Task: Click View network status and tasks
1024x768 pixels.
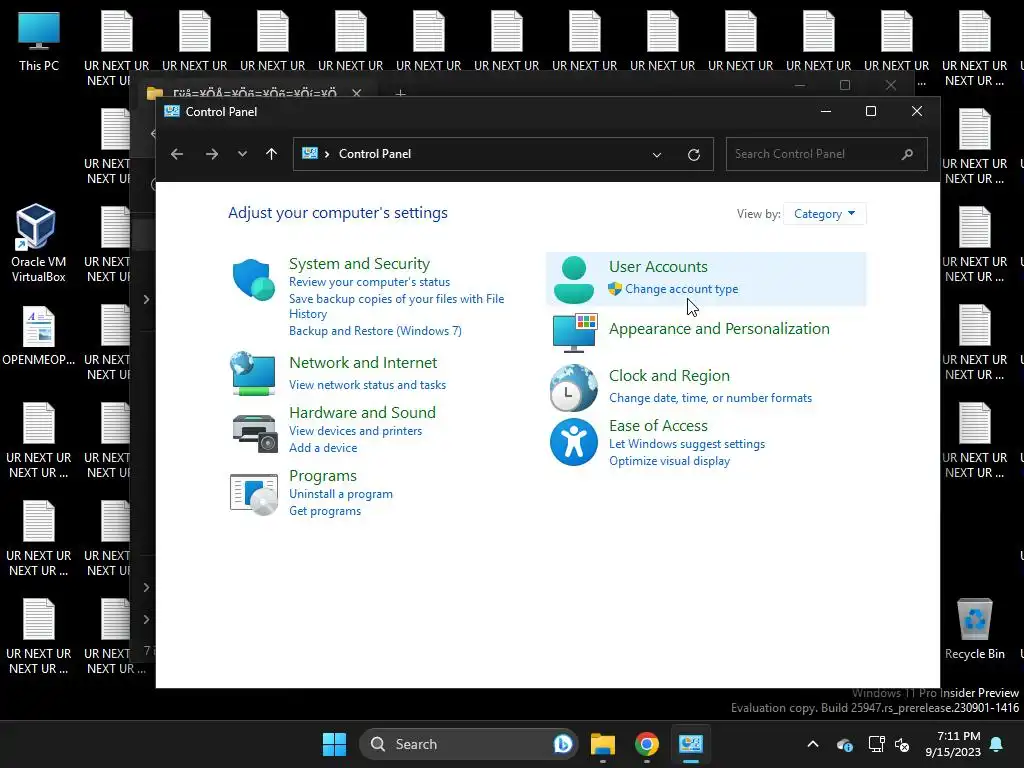Action: (368, 385)
